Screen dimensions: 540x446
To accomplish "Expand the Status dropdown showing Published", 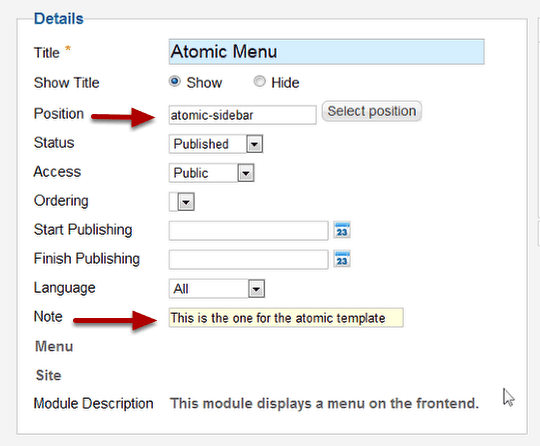I will [x=216, y=144].
